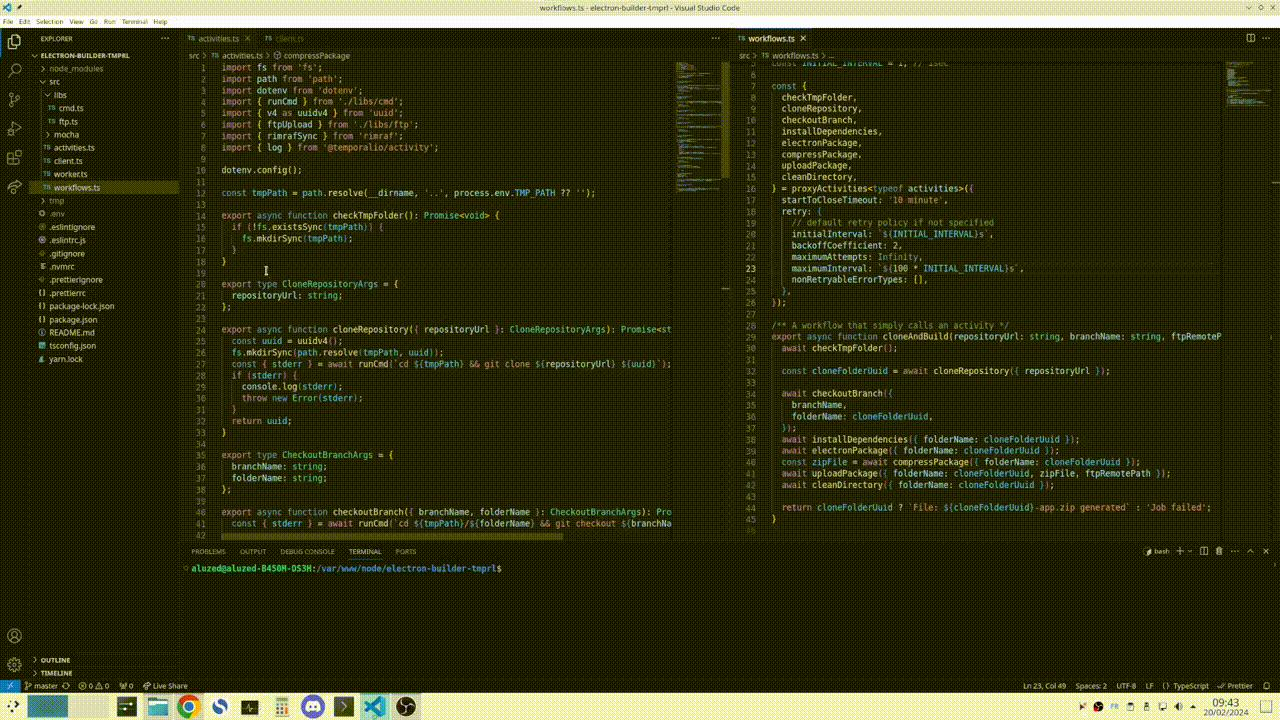The width and height of the screenshot is (1280, 720).
Task: Kill the terminal with the trash icon
Action: coord(1218,551)
